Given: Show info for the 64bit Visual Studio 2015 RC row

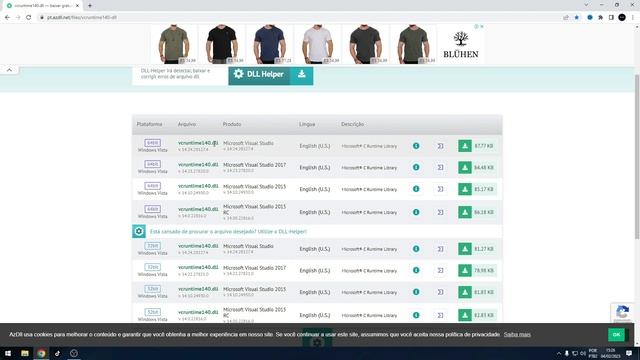Looking at the screenshot, I should [x=416, y=212].
